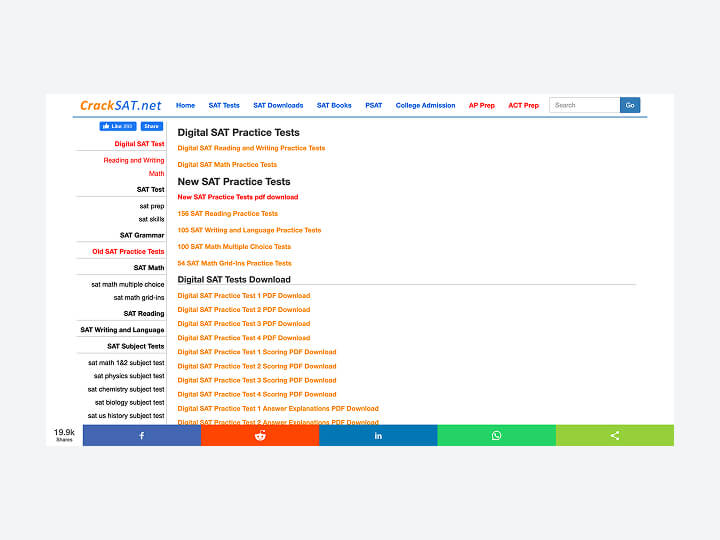Select SAT Grammar in sidebar

tap(142, 236)
